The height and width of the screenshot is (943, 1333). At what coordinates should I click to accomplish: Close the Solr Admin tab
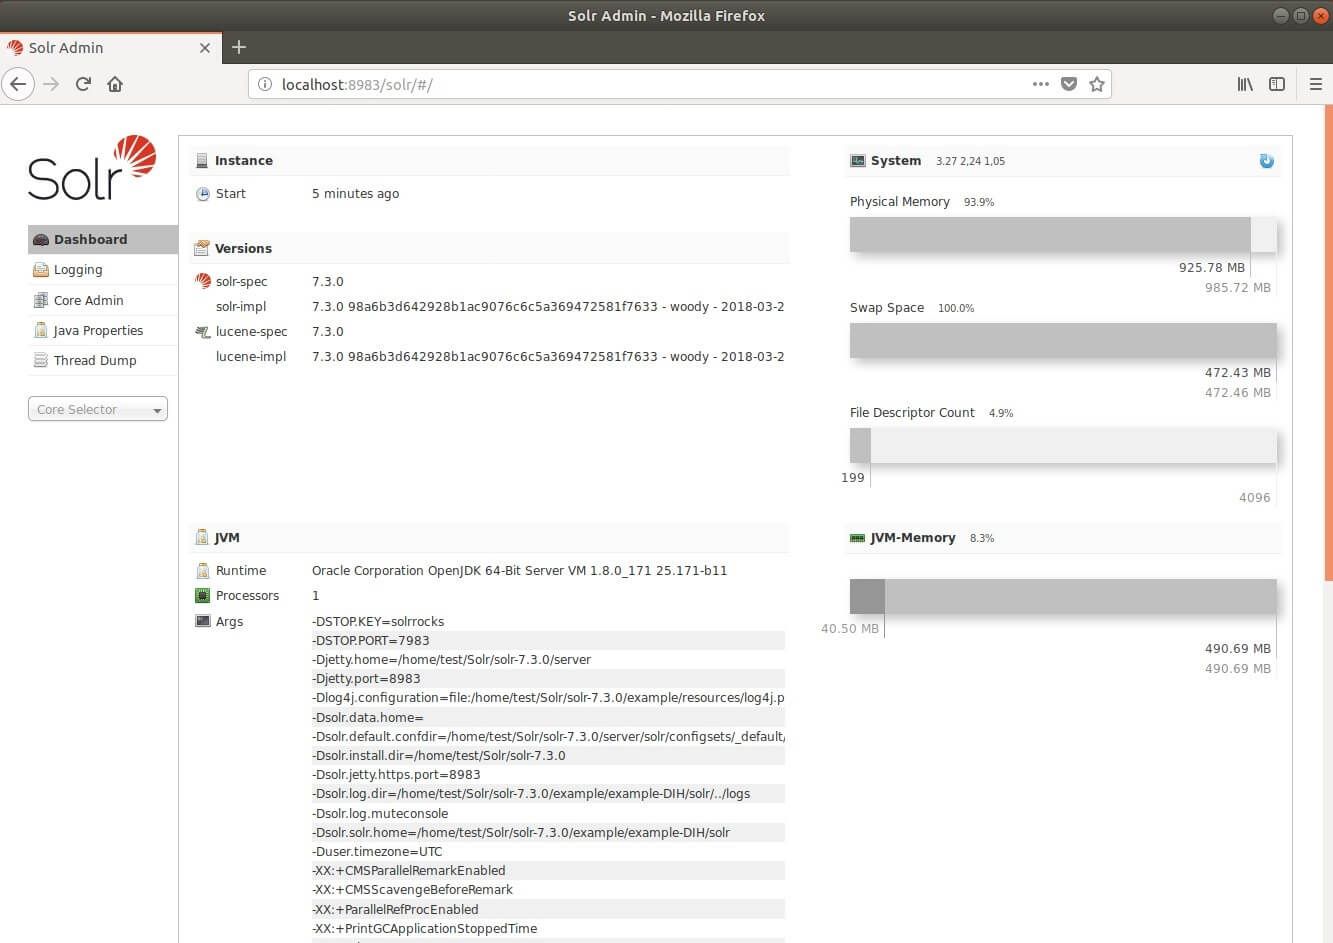click(x=205, y=48)
